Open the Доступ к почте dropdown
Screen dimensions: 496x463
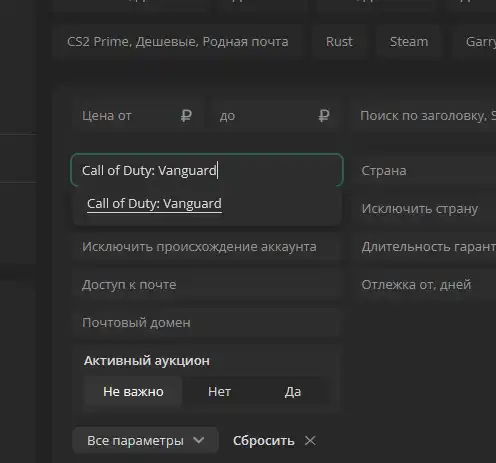[207, 285]
